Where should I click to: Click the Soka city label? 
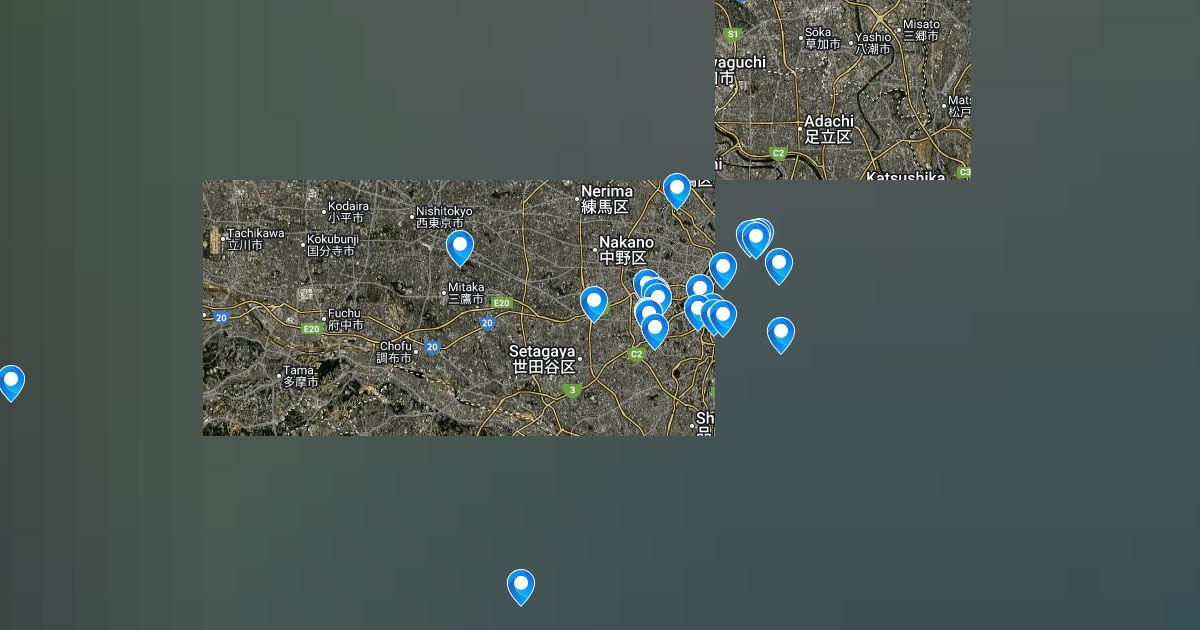click(x=822, y=38)
